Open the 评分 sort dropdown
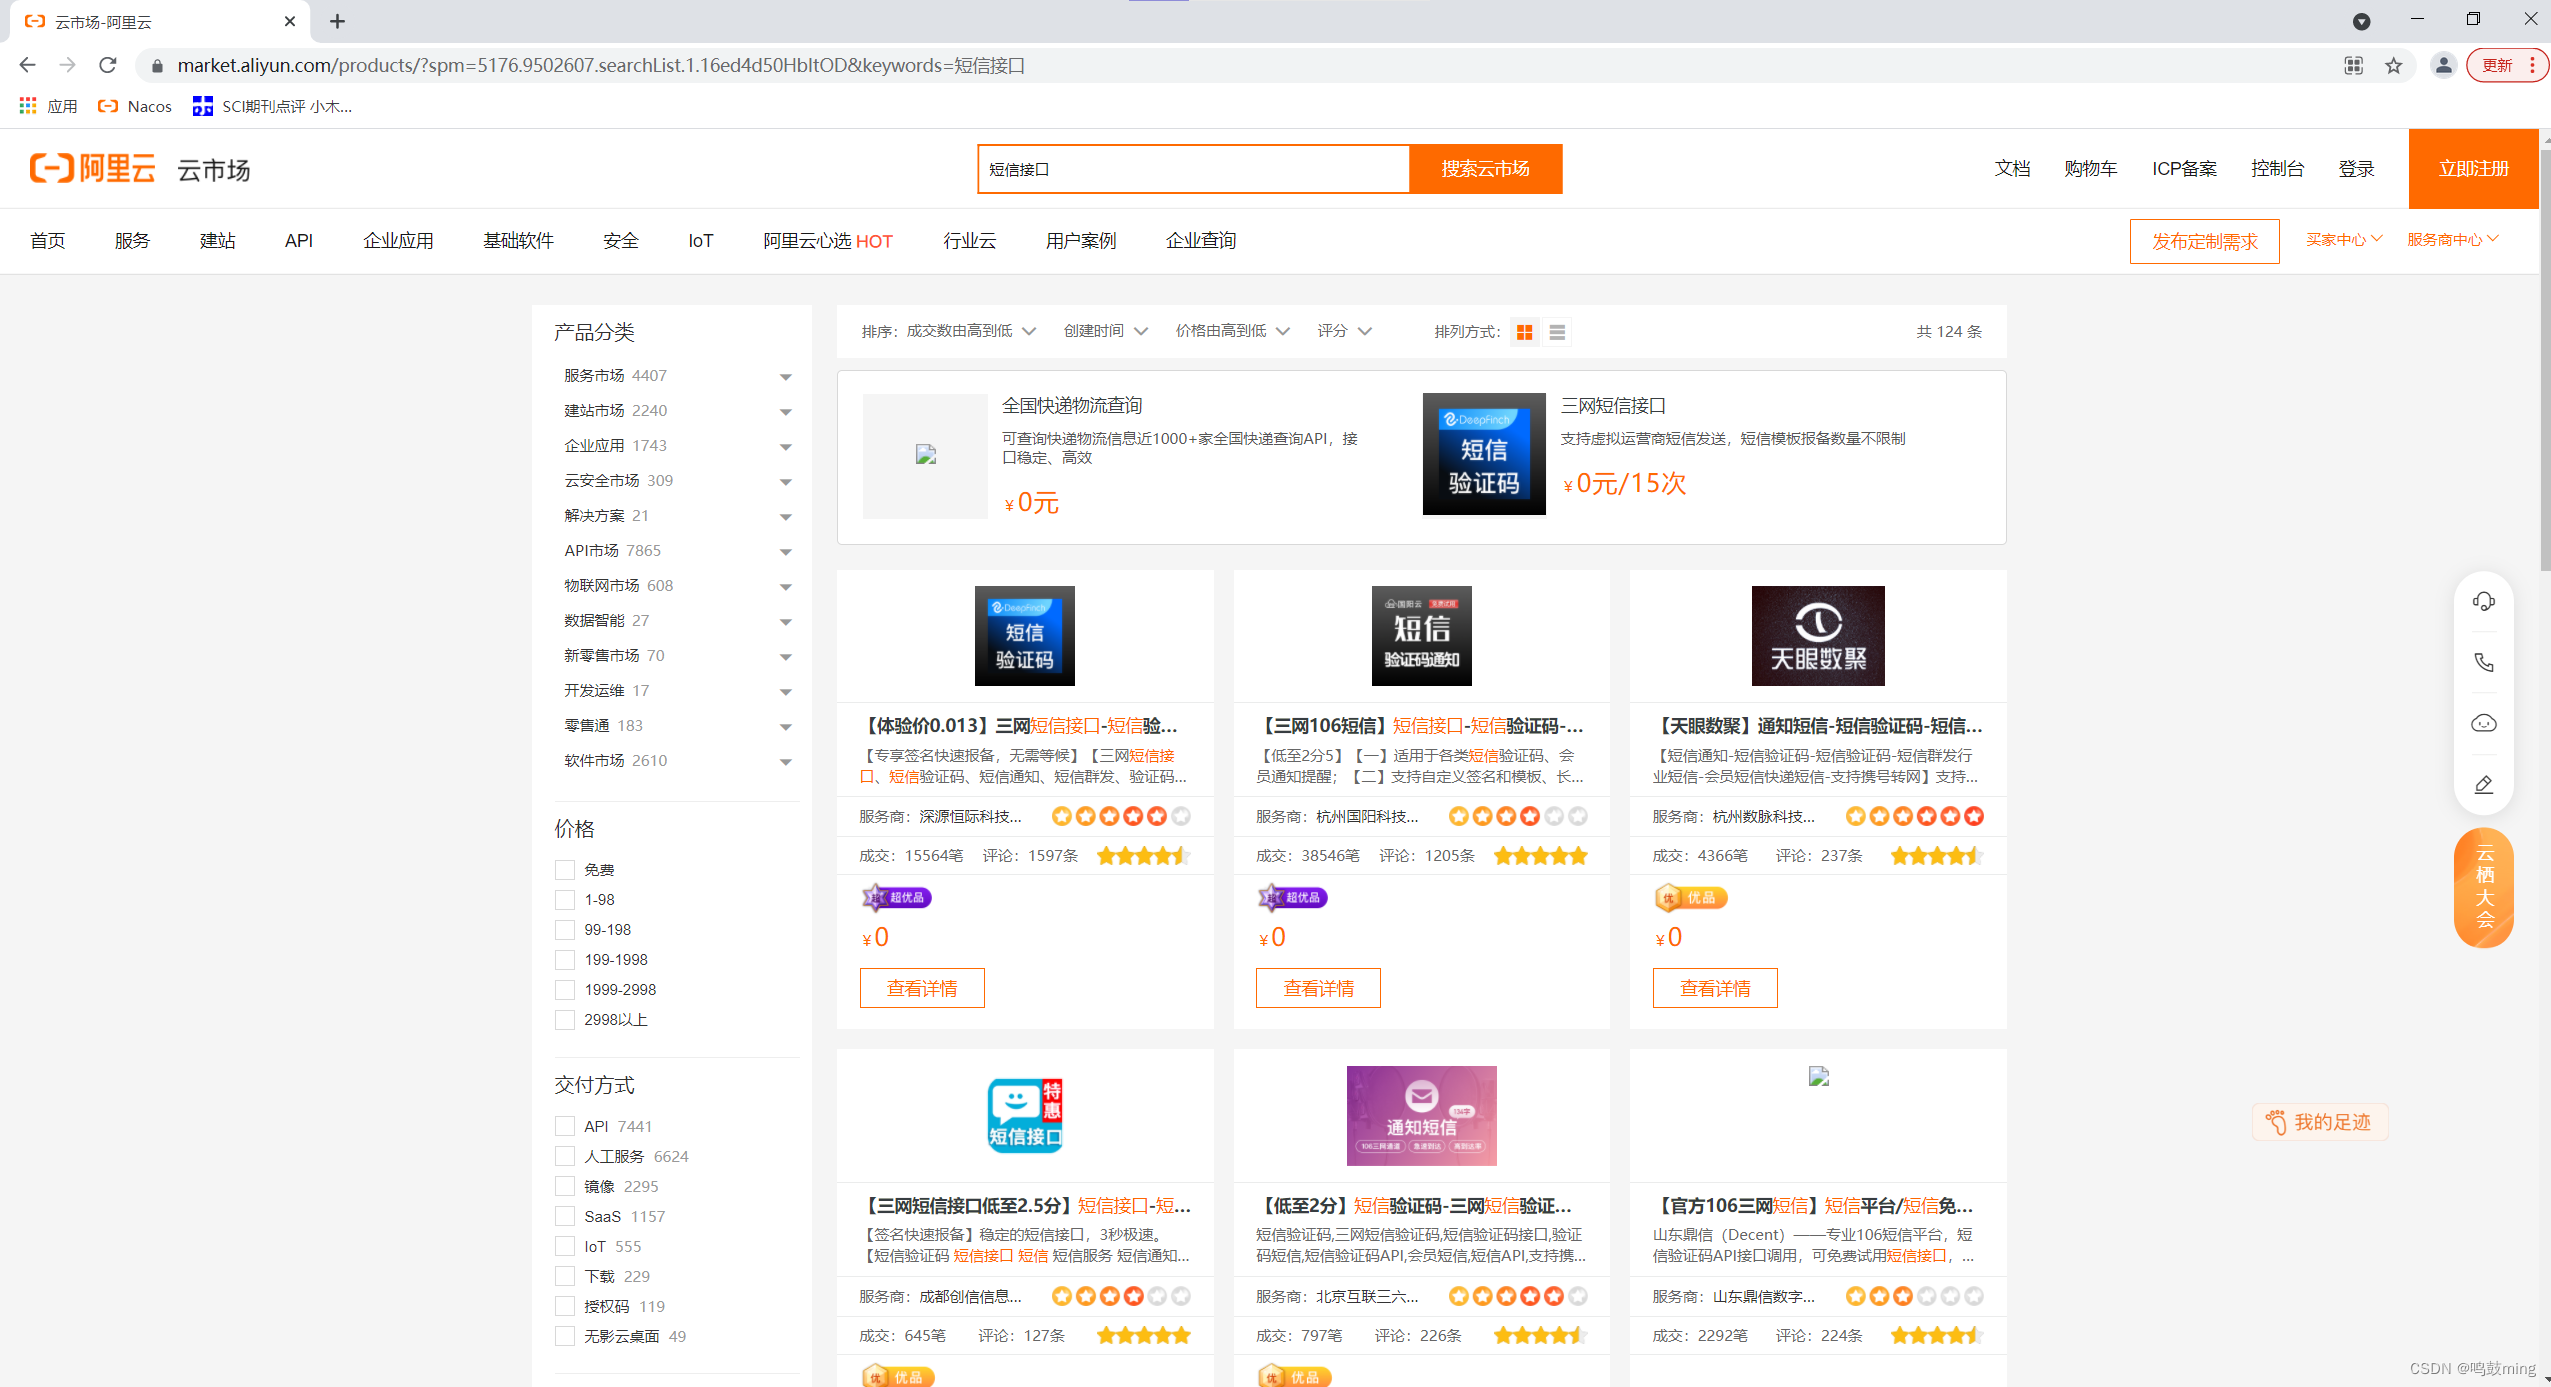This screenshot has height=1387, width=2551. (x=1344, y=331)
